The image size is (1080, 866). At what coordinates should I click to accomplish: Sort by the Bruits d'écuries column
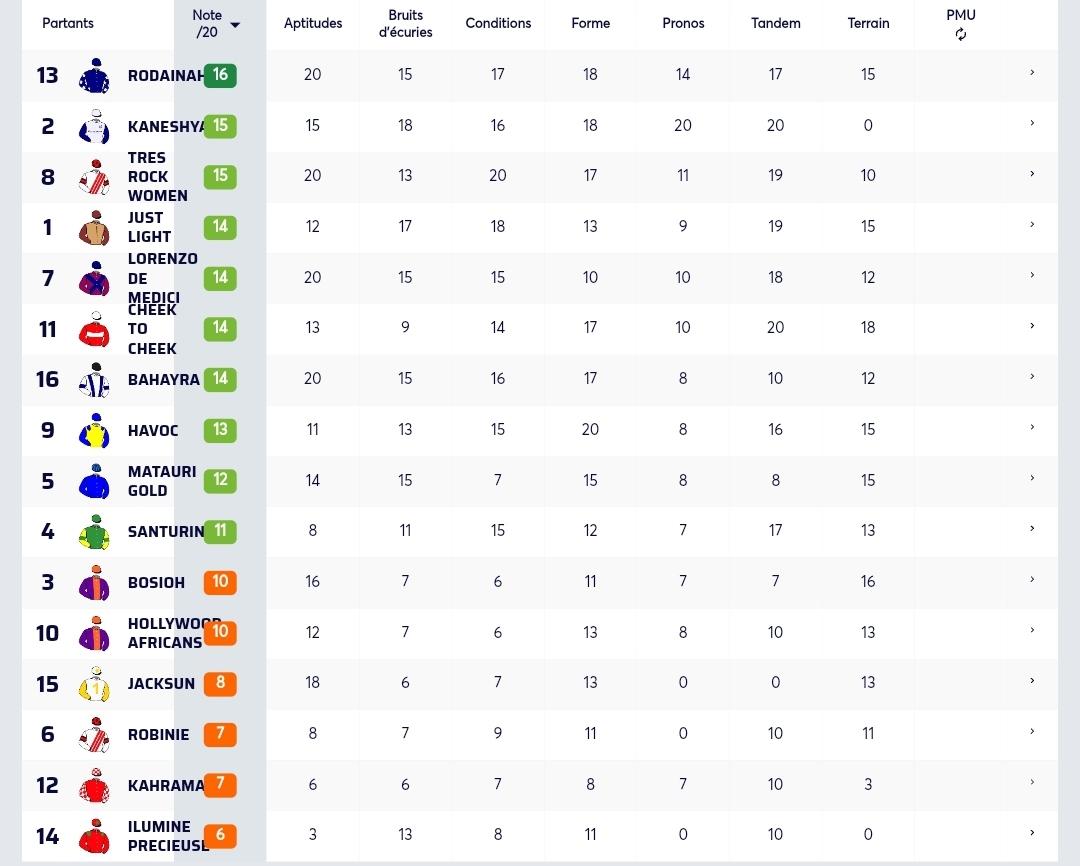(x=405, y=23)
